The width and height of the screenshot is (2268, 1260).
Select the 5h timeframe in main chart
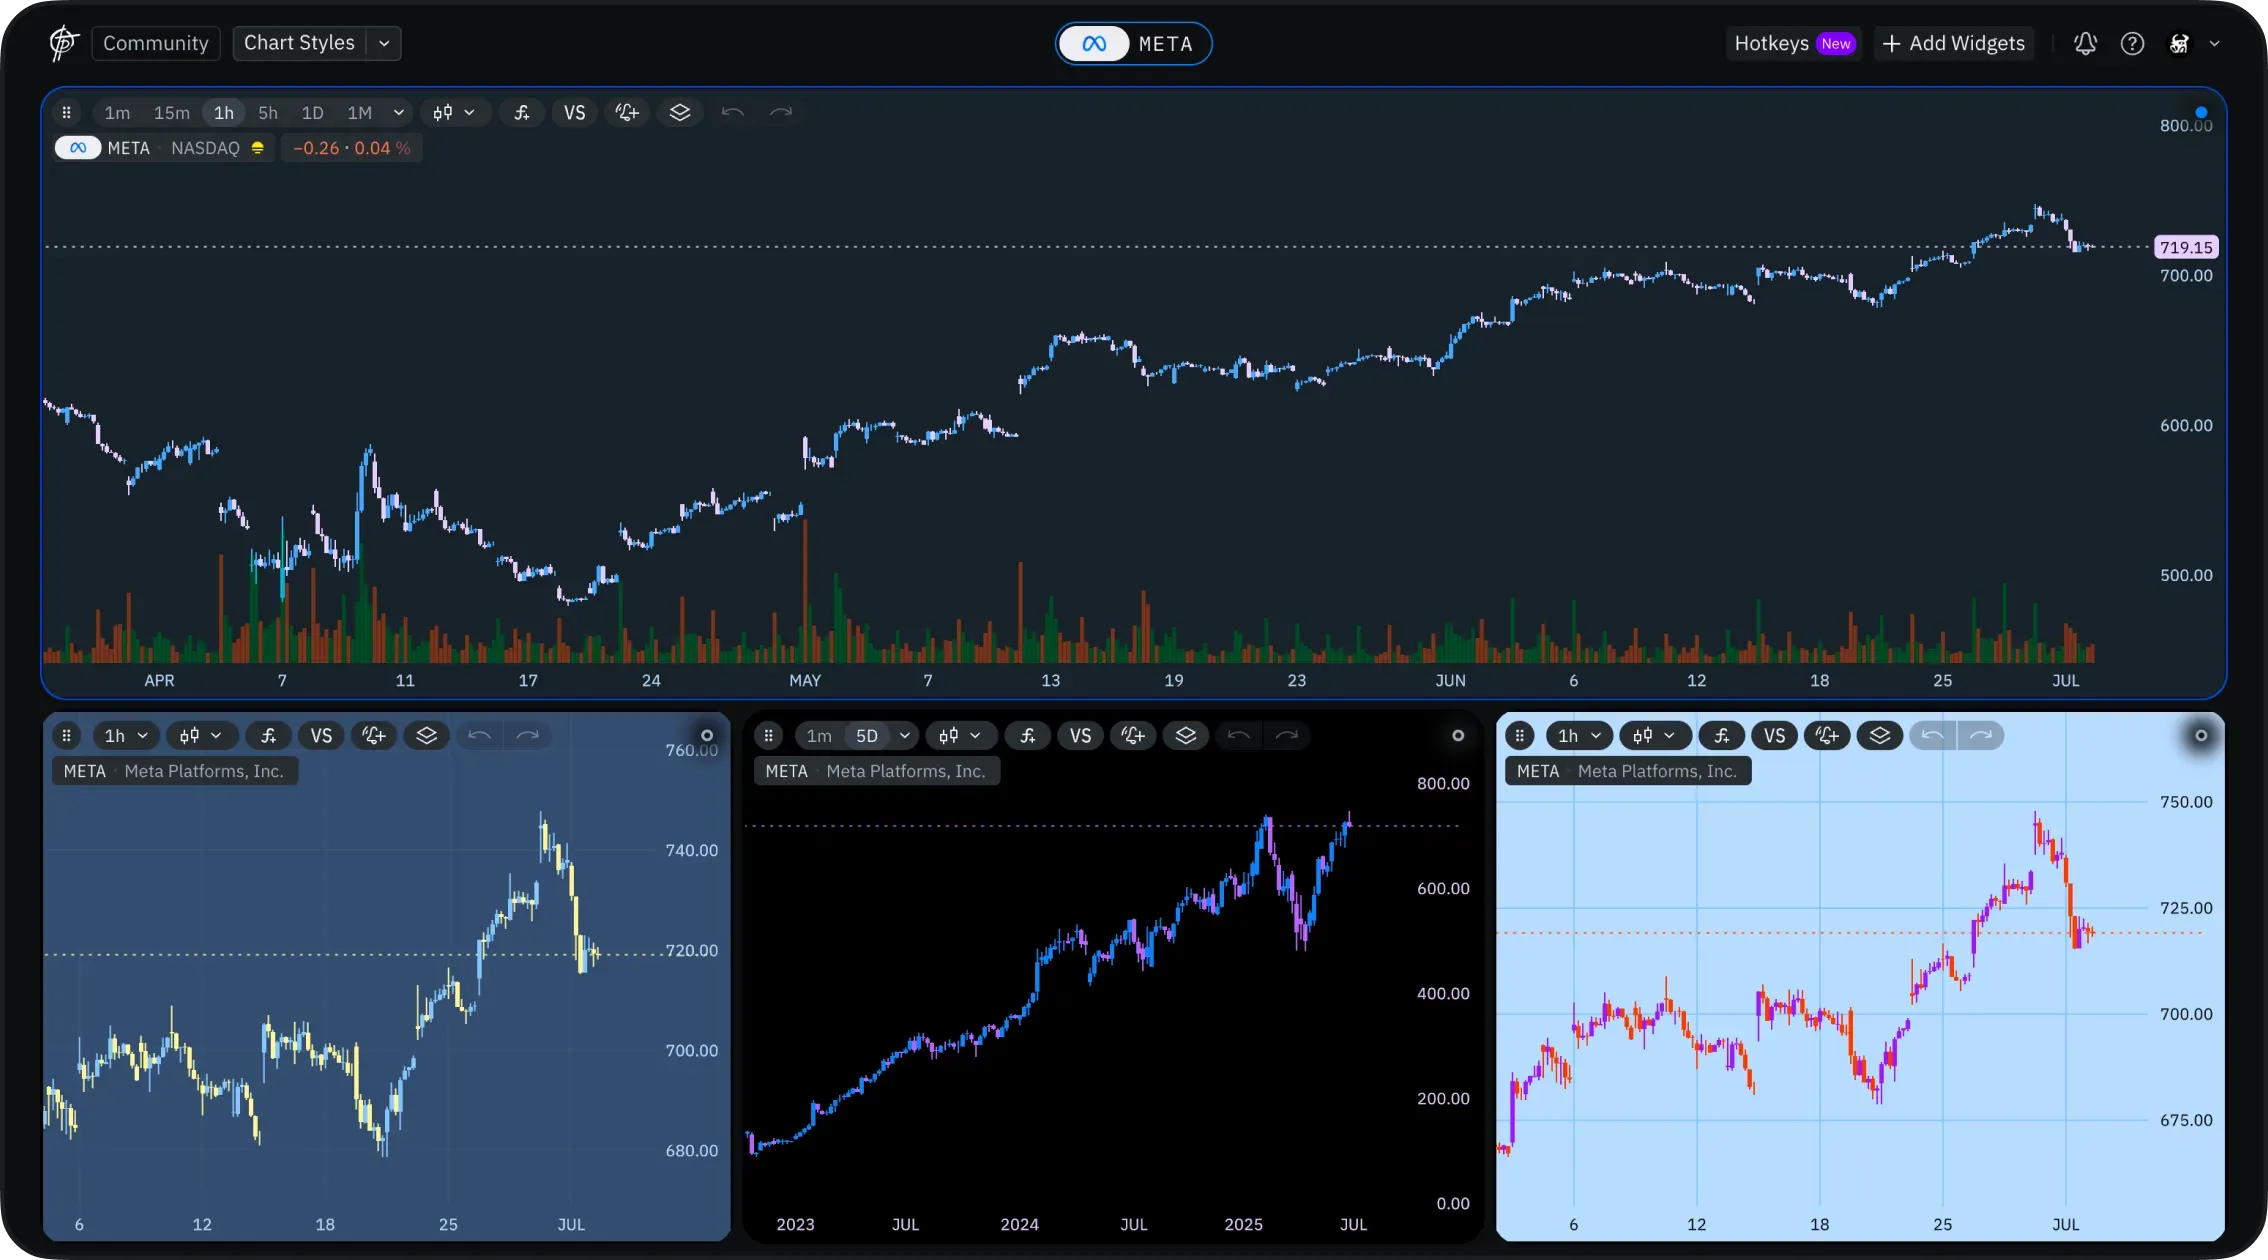(268, 113)
